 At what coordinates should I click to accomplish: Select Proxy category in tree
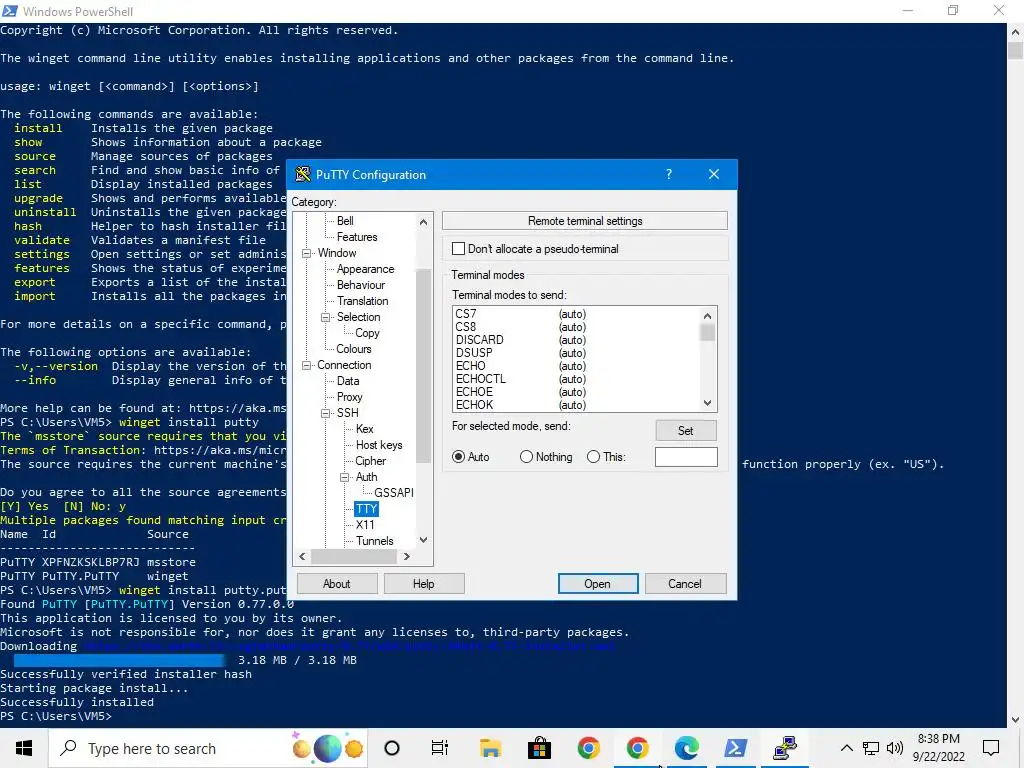pos(349,397)
